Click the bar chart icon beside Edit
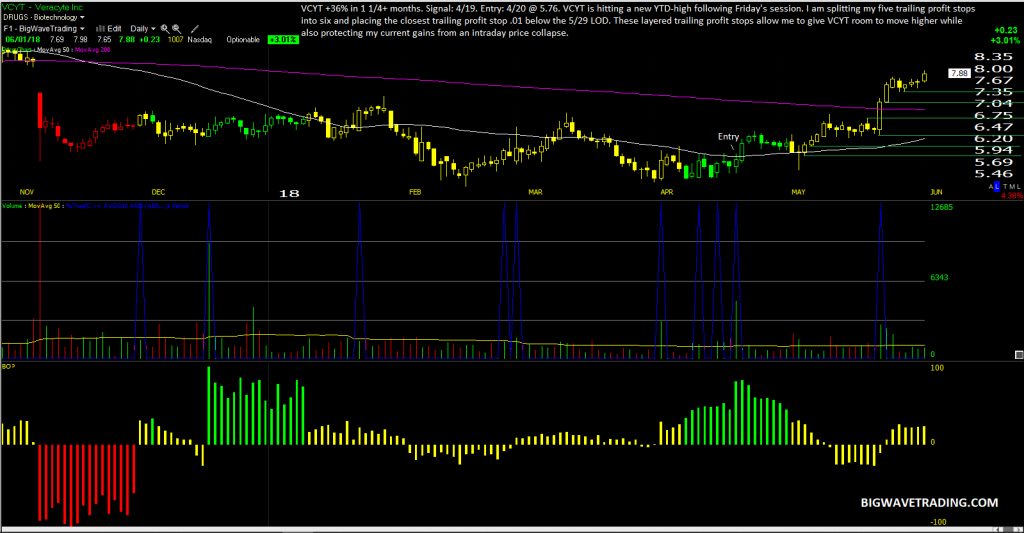 pyautogui.click(x=101, y=29)
